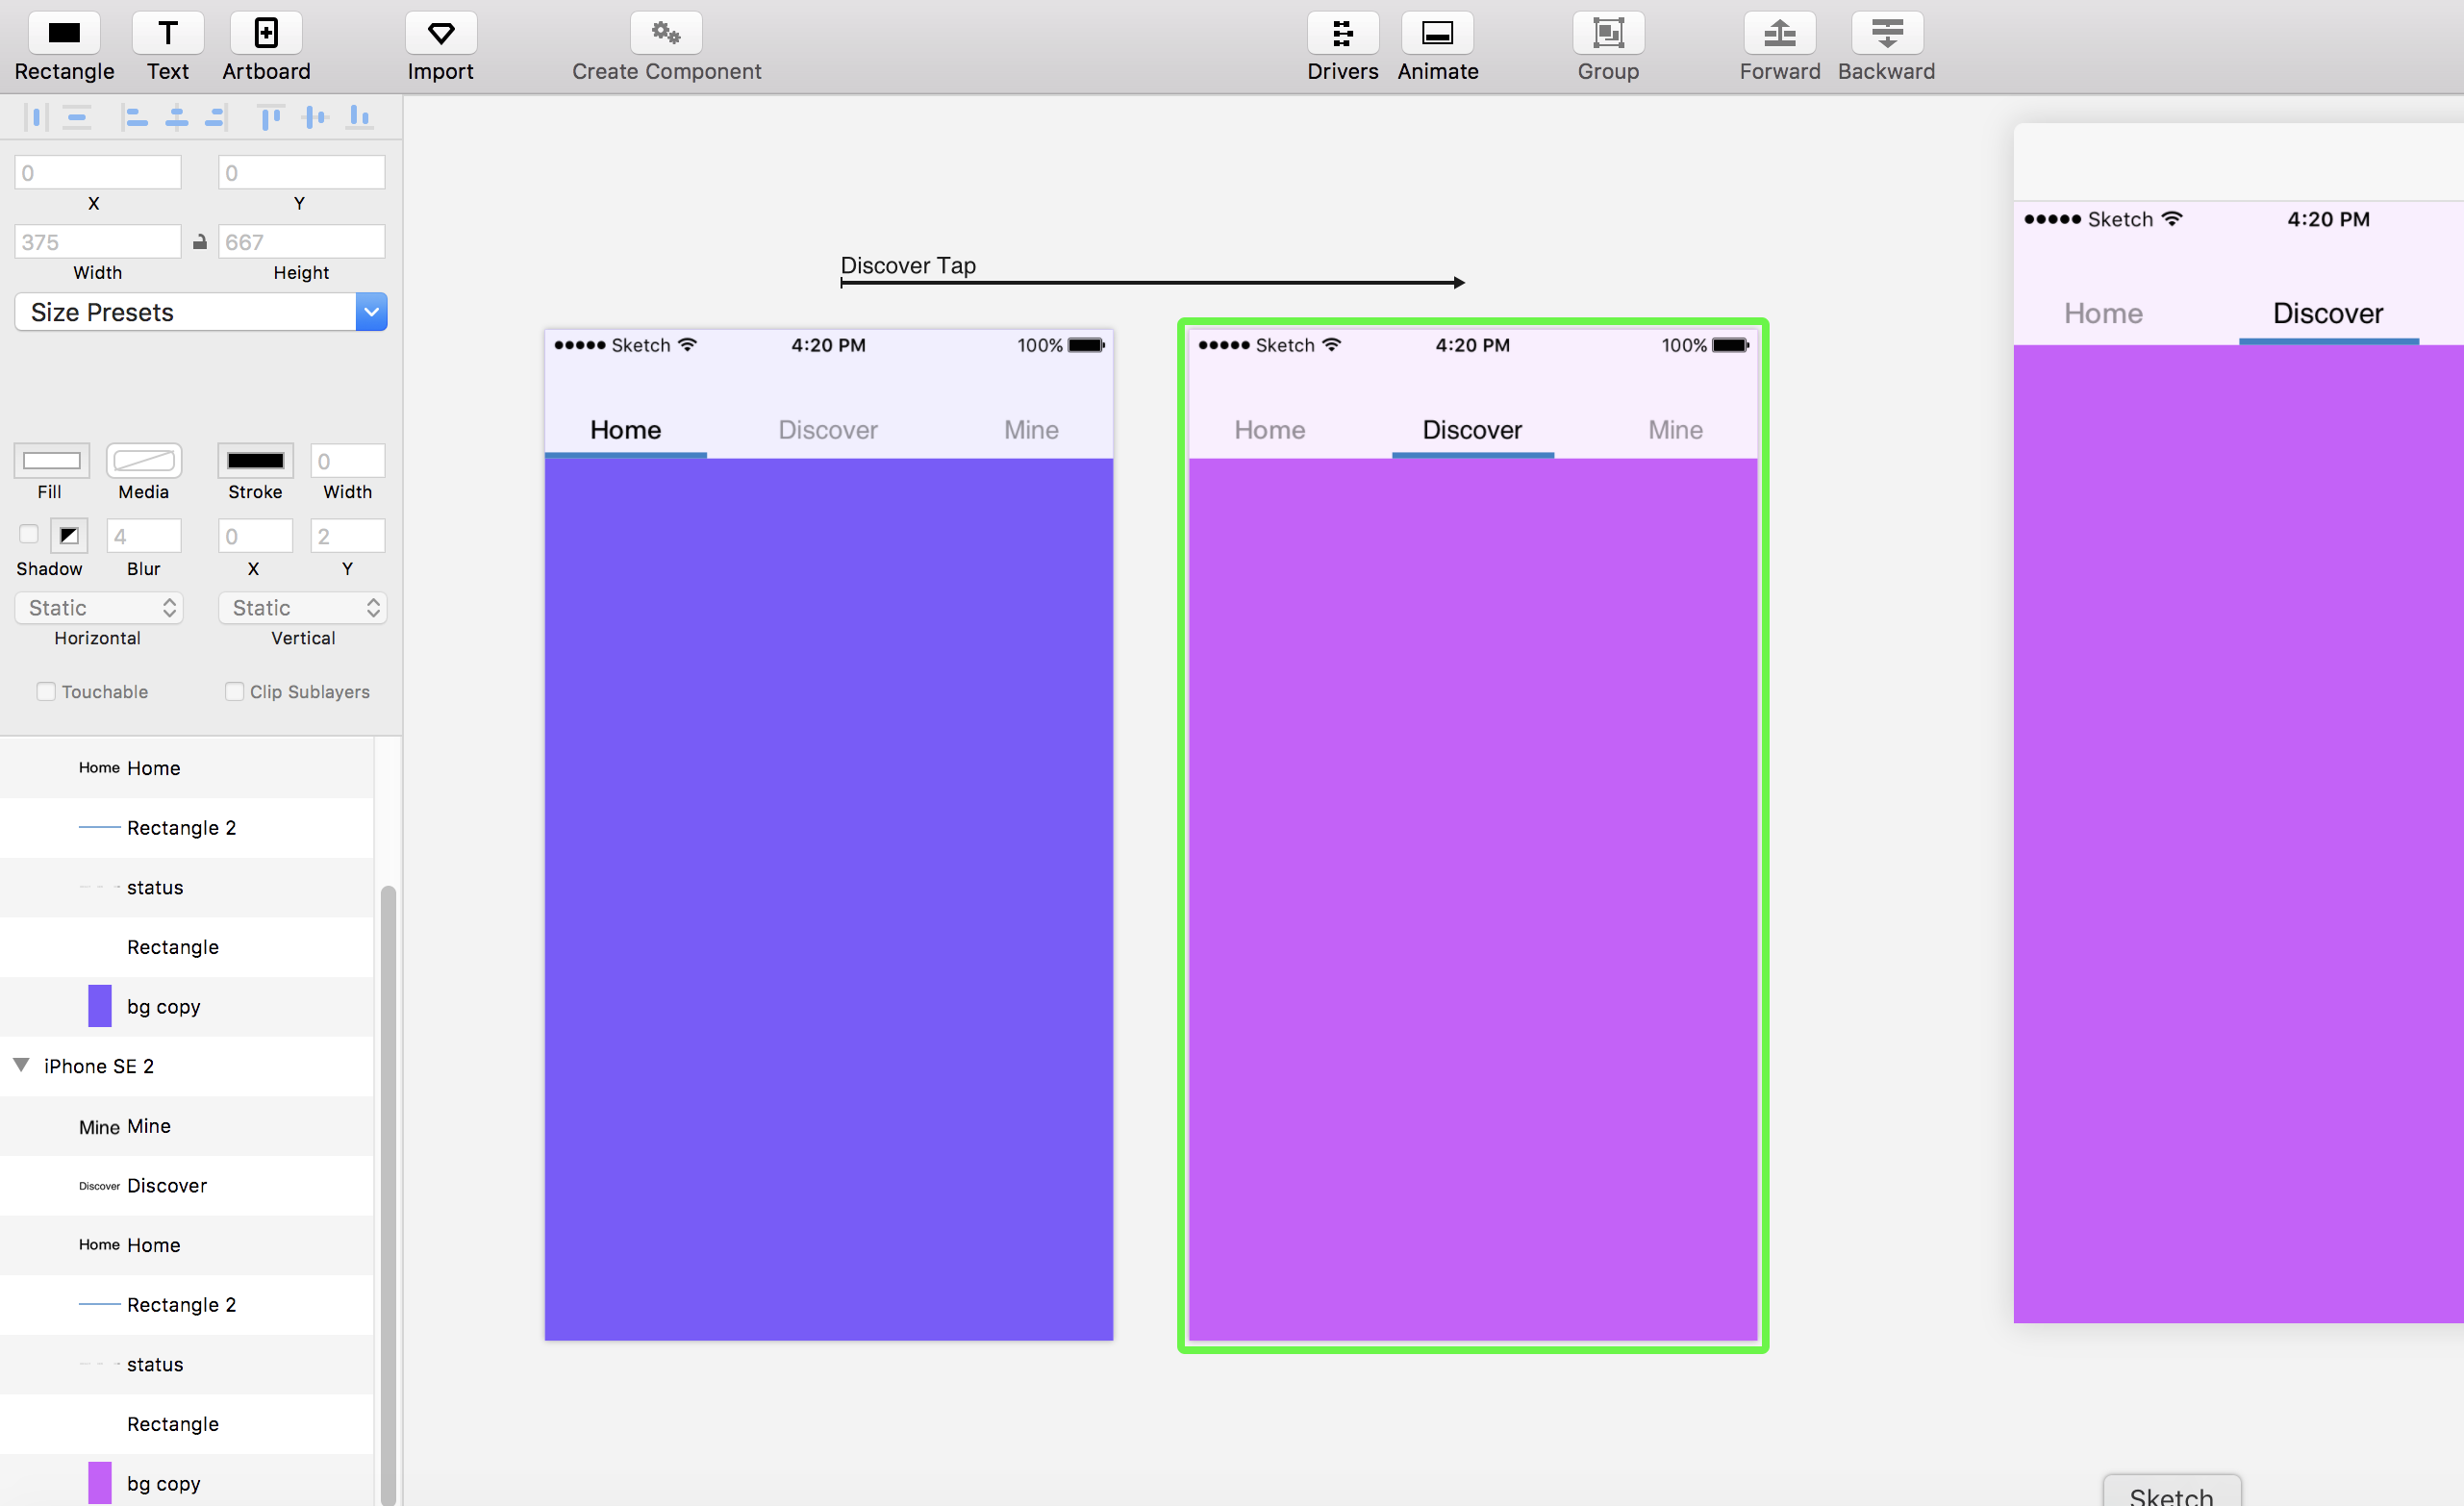Click the Media fill well

144,461
